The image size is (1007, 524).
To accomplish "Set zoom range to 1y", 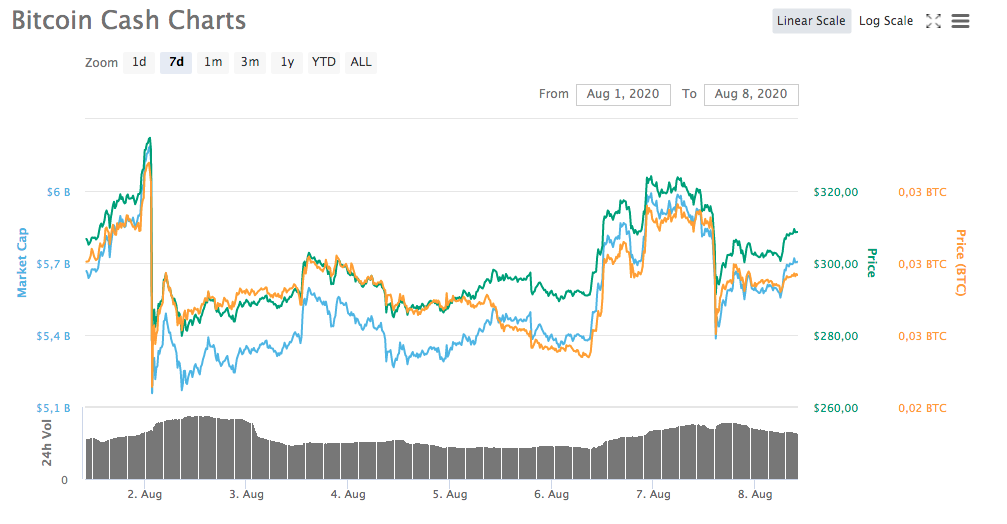I will 287,62.
